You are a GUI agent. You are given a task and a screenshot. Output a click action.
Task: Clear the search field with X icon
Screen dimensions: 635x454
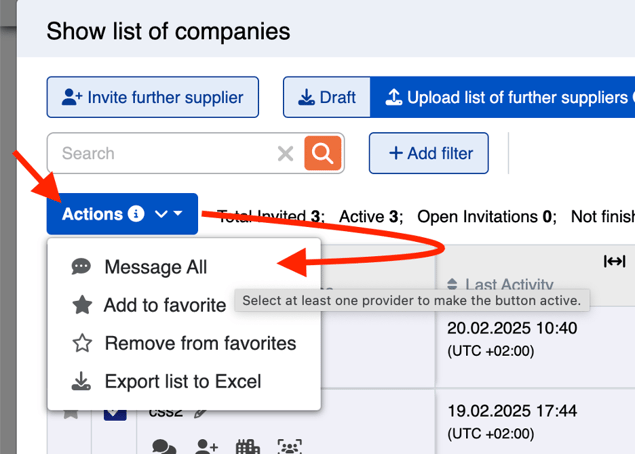coord(286,153)
